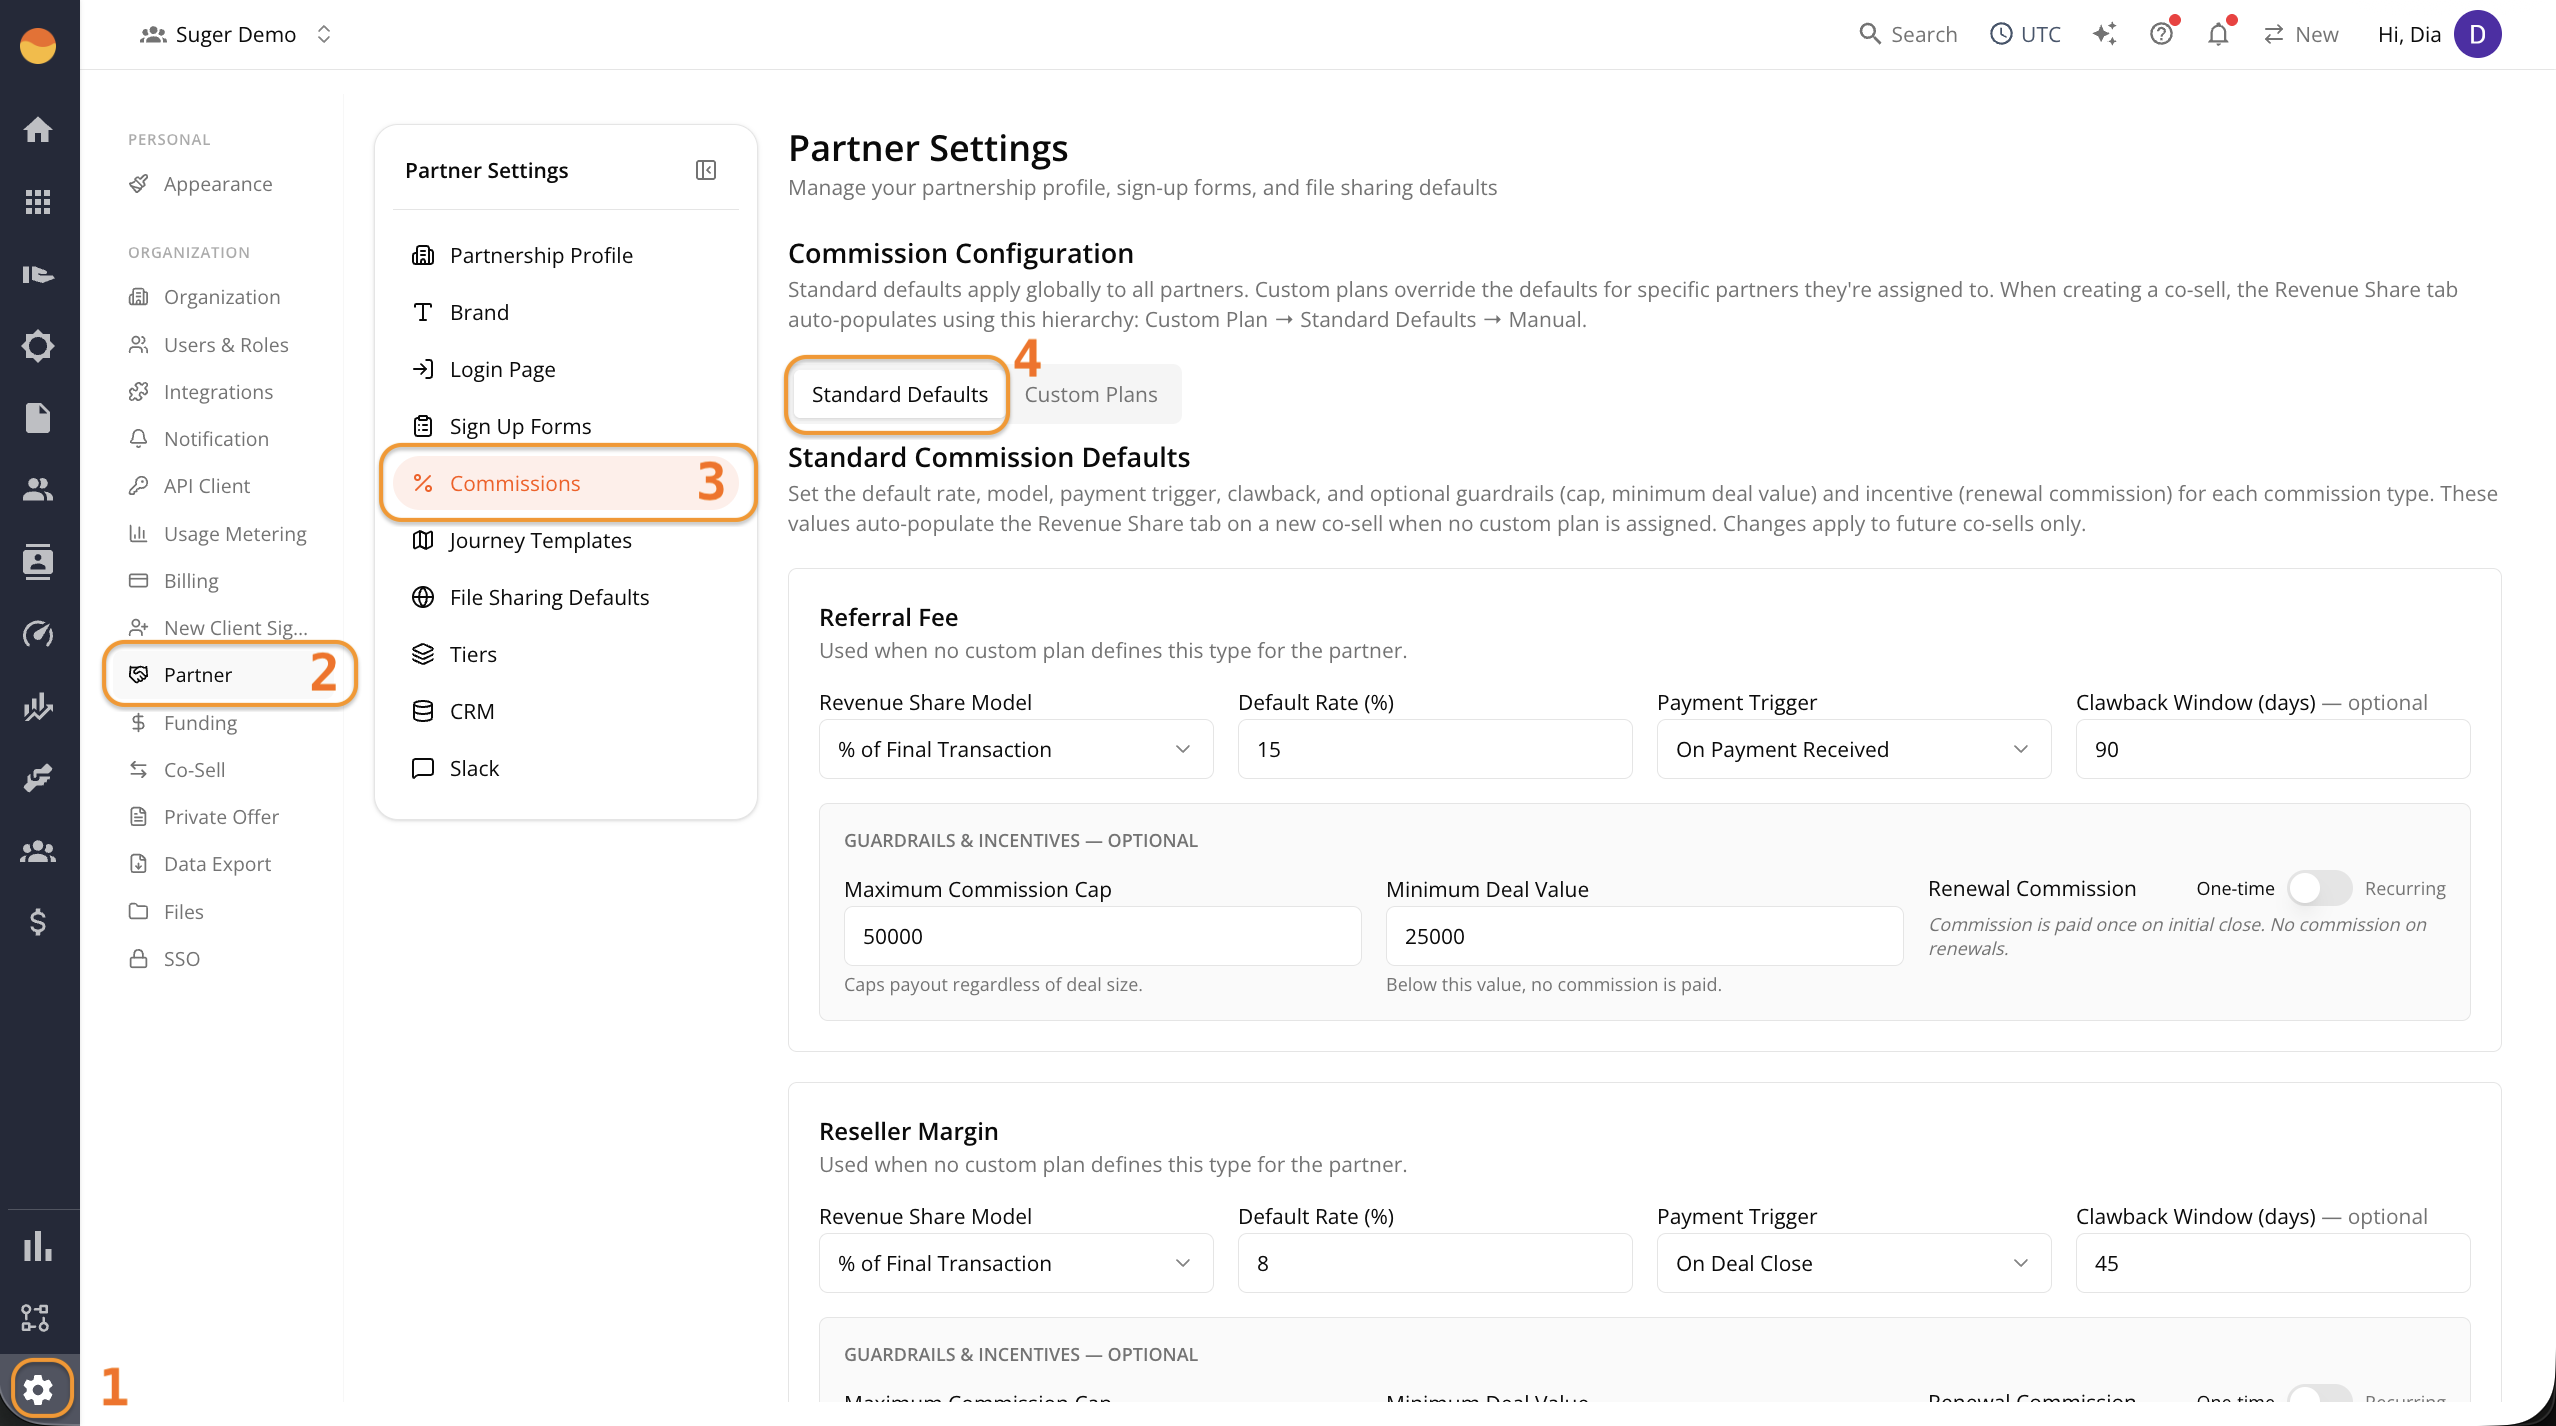Expand Referral Fee Revenue Share Model dropdown
The height and width of the screenshot is (1426, 2556).
click(x=1016, y=749)
